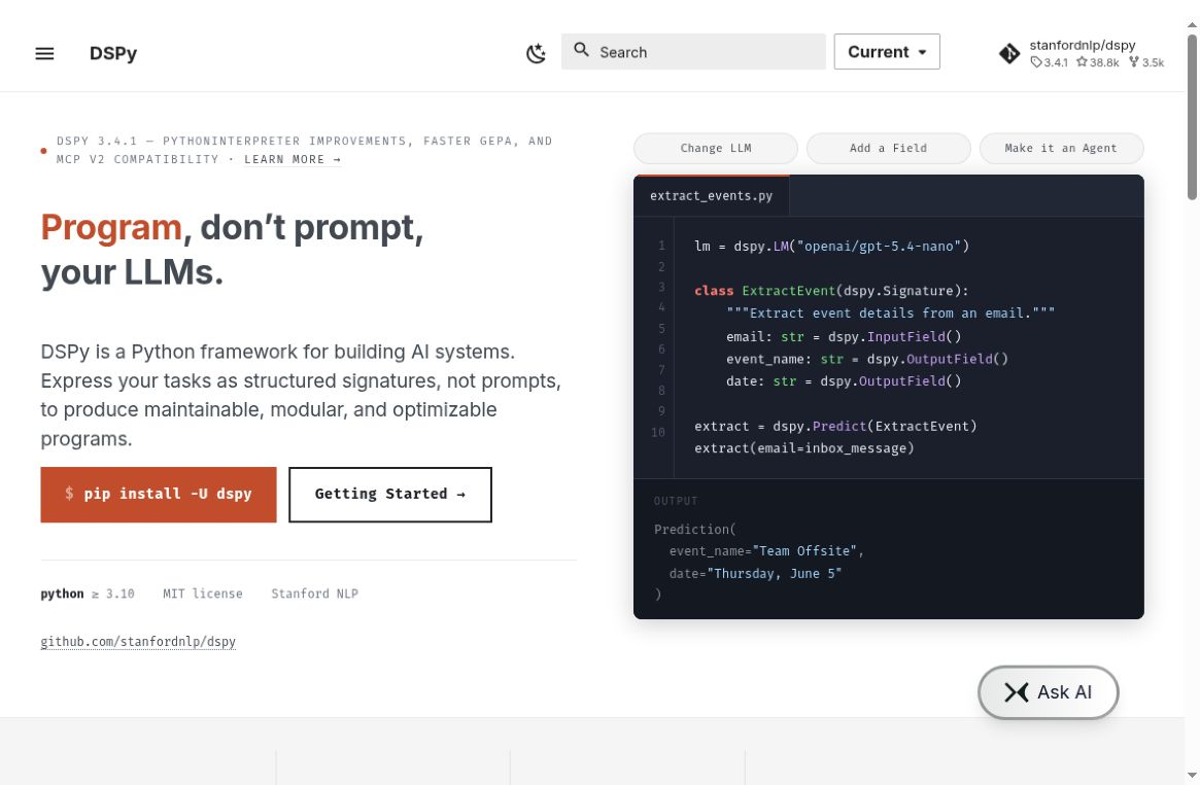Click the git repository icon
This screenshot has width=1200, height=800.
click(1010, 54)
